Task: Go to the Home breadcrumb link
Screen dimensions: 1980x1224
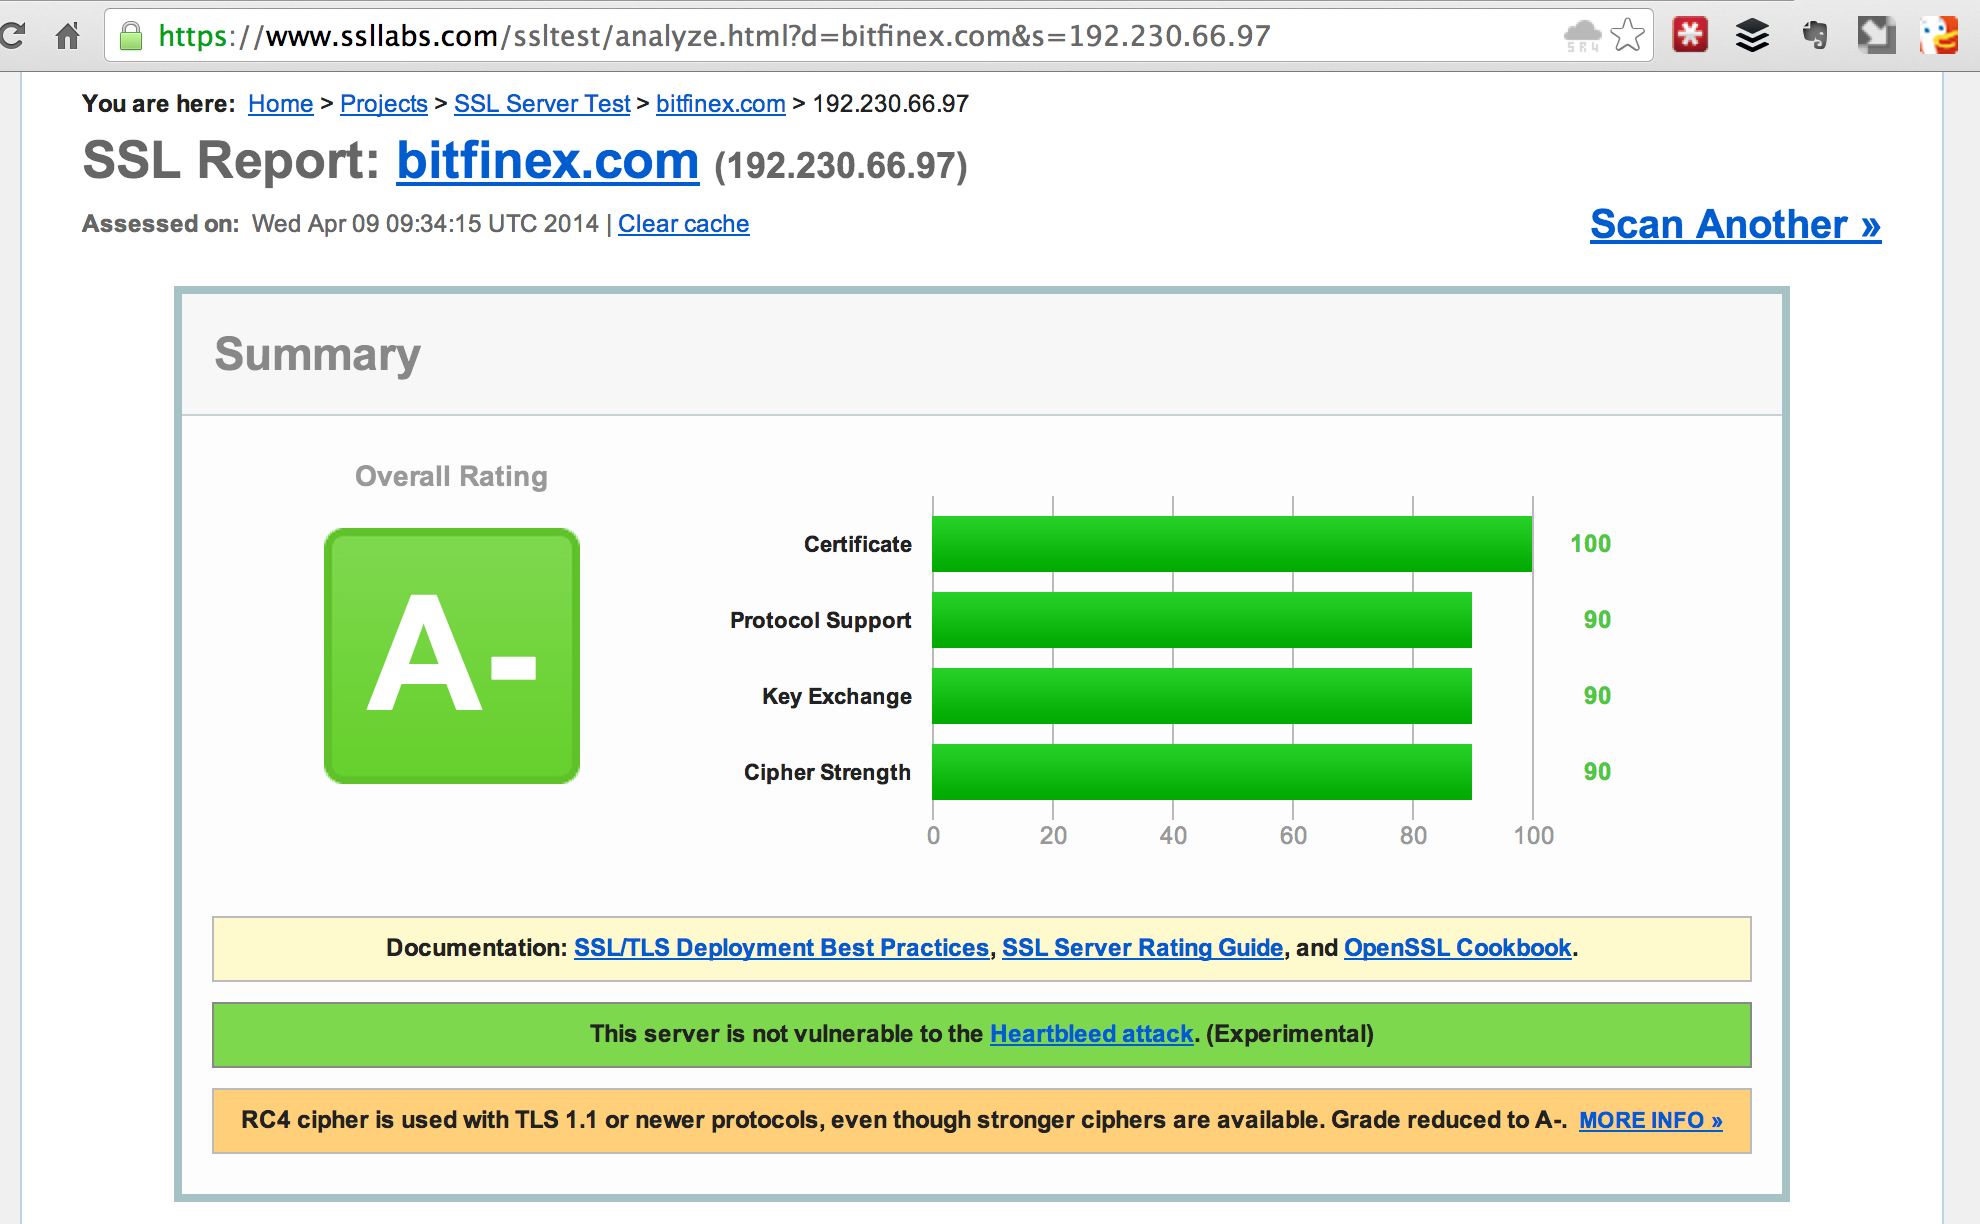Action: point(280,104)
